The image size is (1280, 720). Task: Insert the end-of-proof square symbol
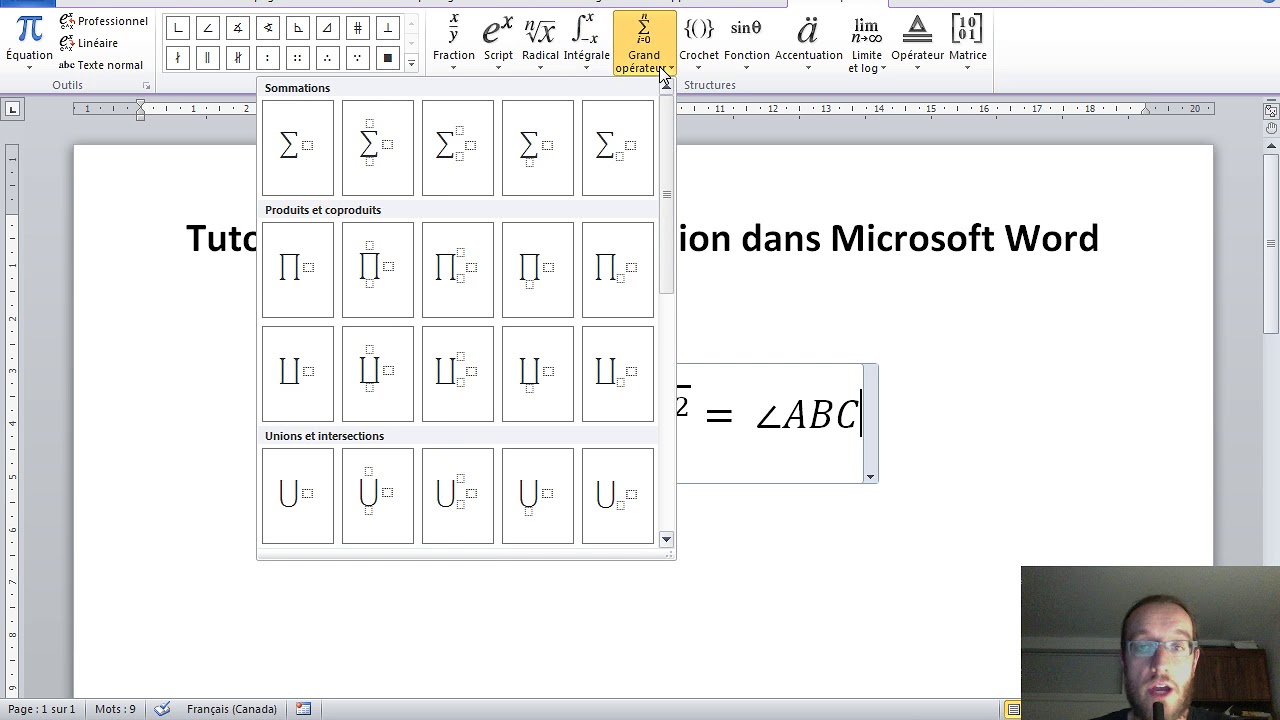pyautogui.click(x=388, y=58)
